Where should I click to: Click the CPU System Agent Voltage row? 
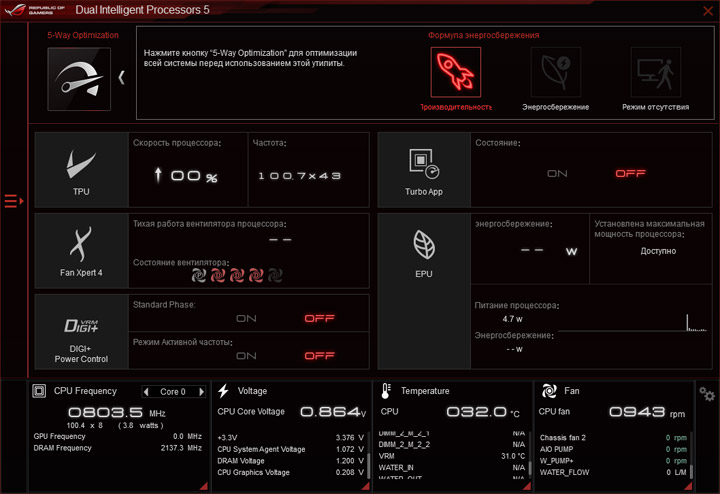pyautogui.click(x=290, y=449)
